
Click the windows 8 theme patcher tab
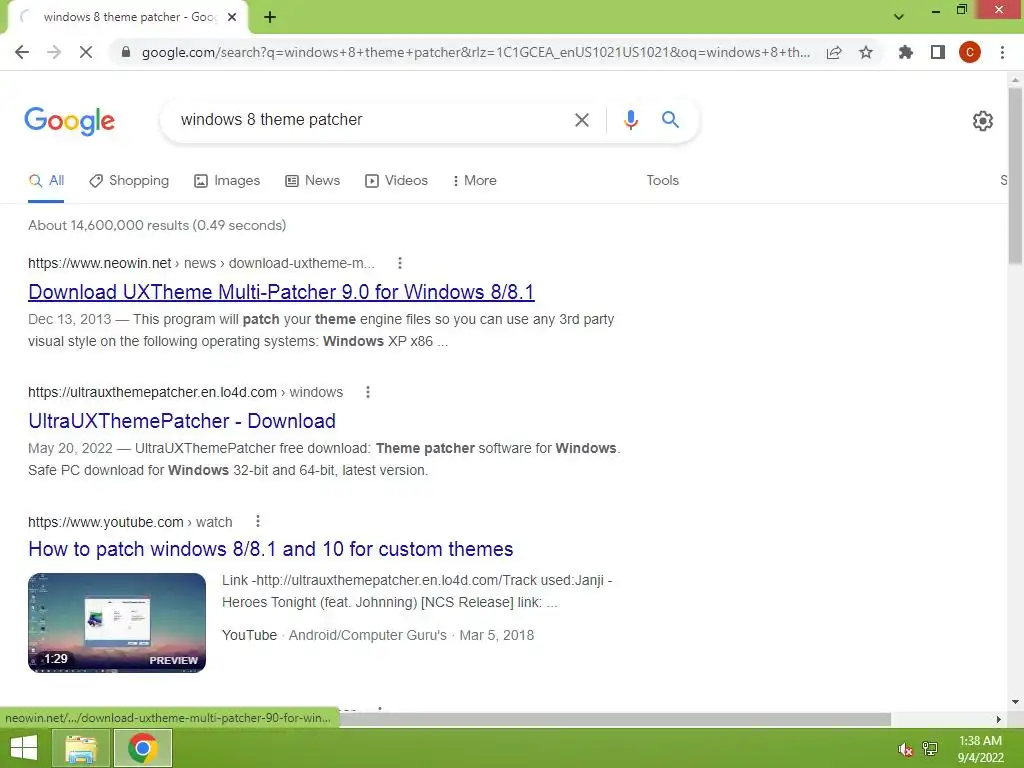129,17
